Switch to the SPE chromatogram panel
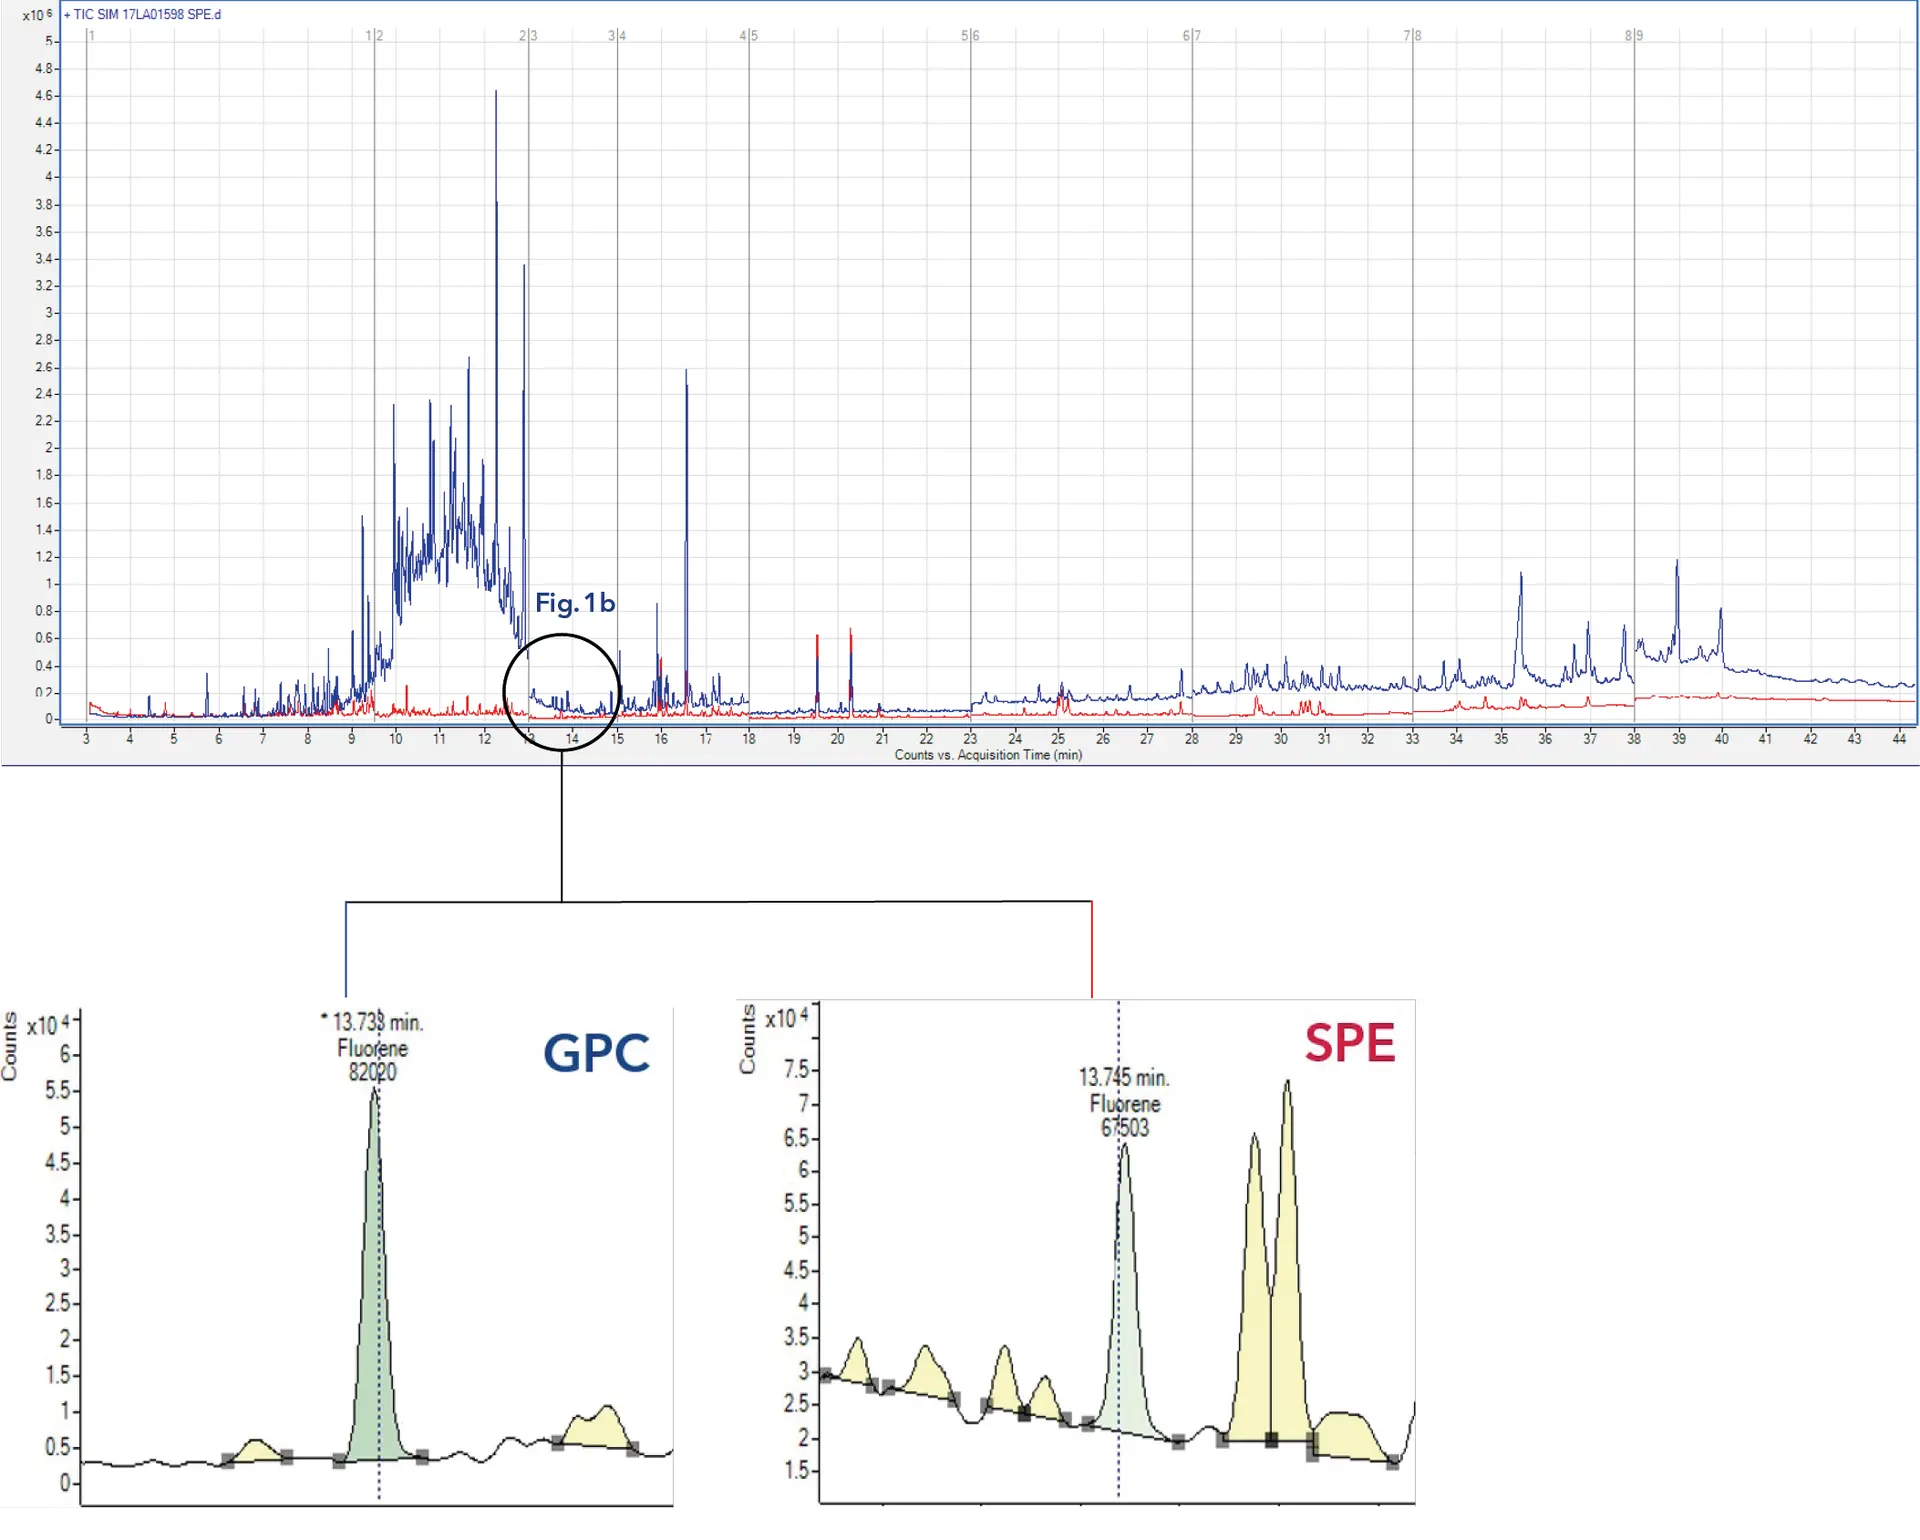 [x=1350, y=1042]
